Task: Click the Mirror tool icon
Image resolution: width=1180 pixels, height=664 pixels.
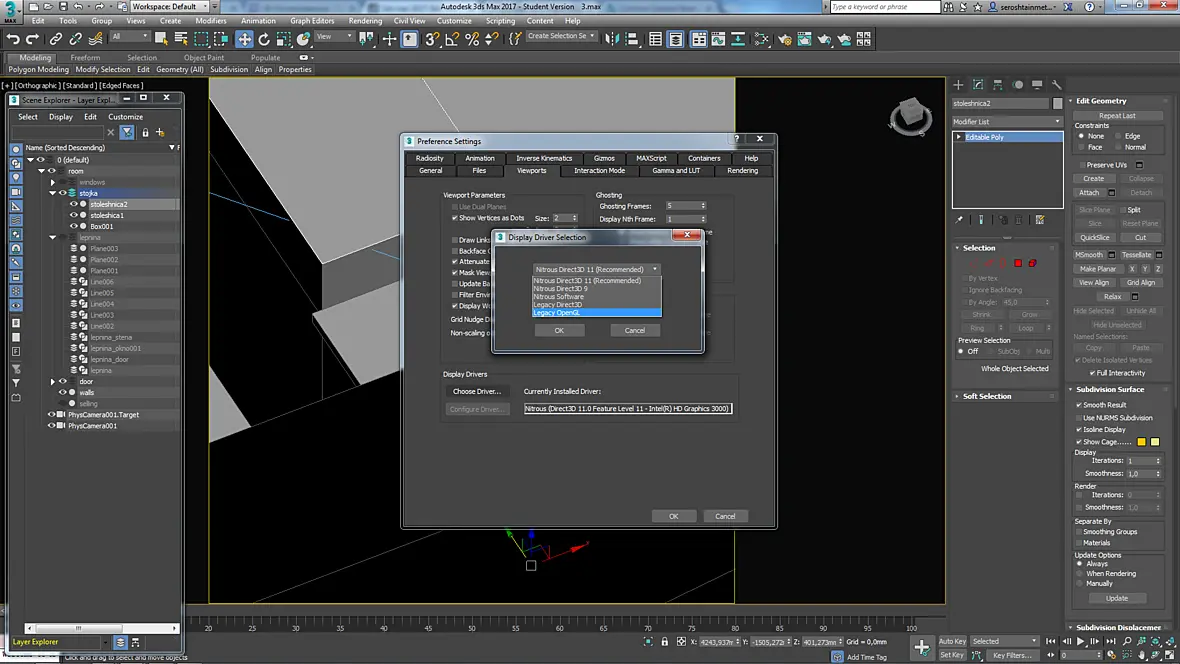Action: pos(612,38)
